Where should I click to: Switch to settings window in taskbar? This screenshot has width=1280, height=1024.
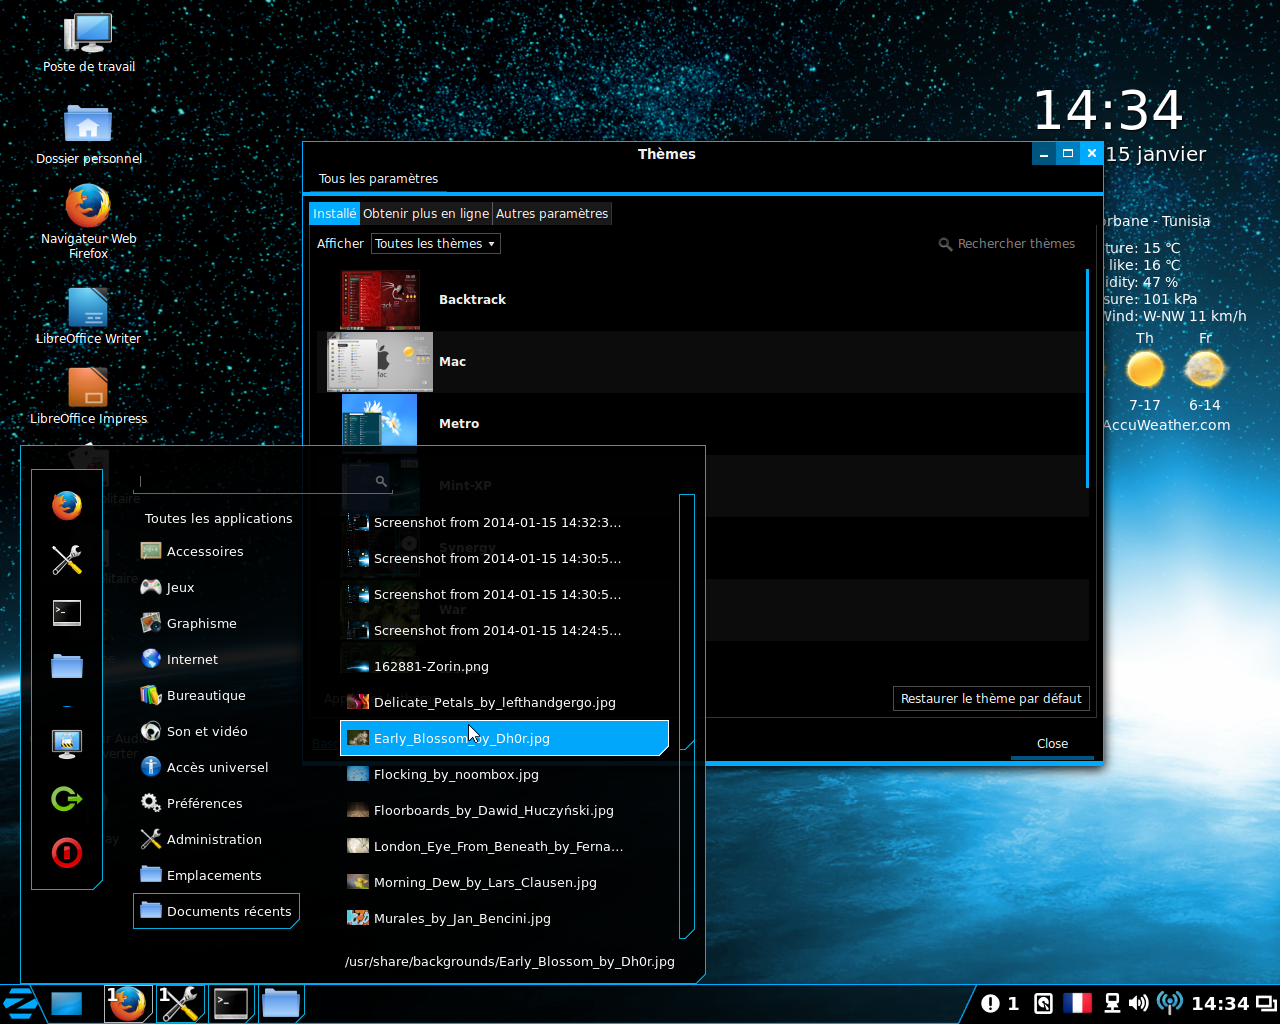coord(180,1004)
